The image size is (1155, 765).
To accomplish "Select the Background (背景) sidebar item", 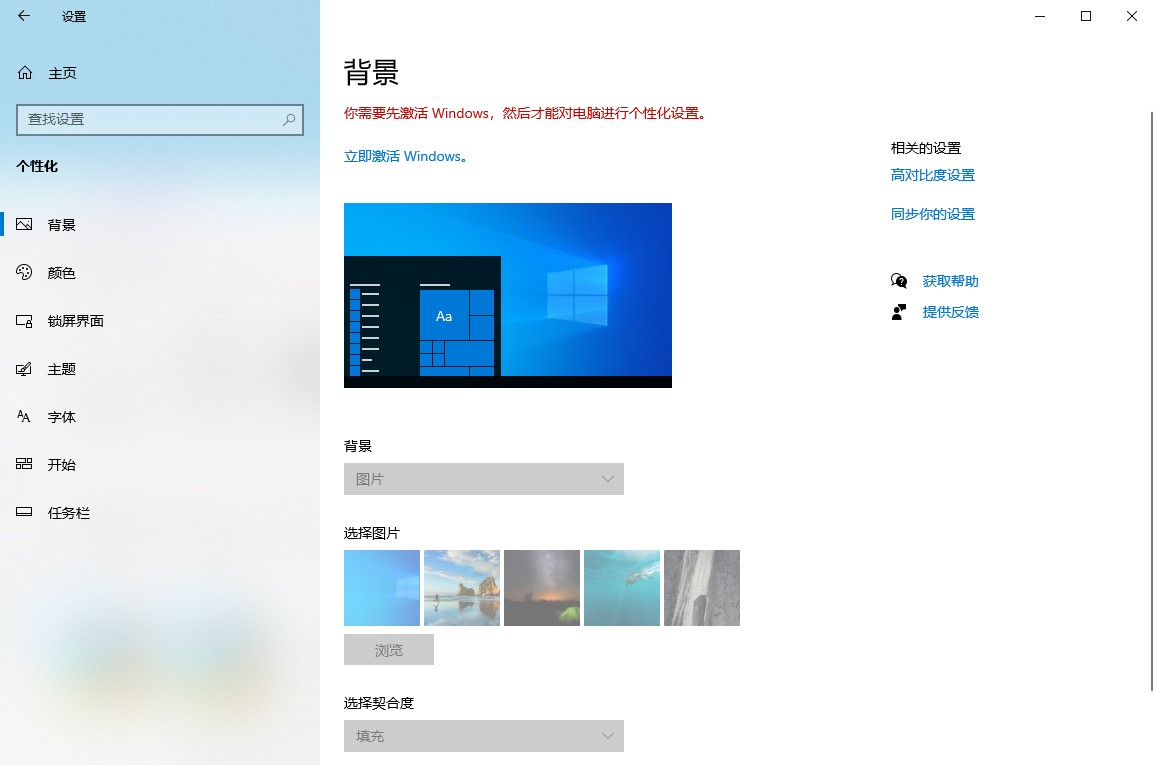I will pyautogui.click(x=61, y=225).
